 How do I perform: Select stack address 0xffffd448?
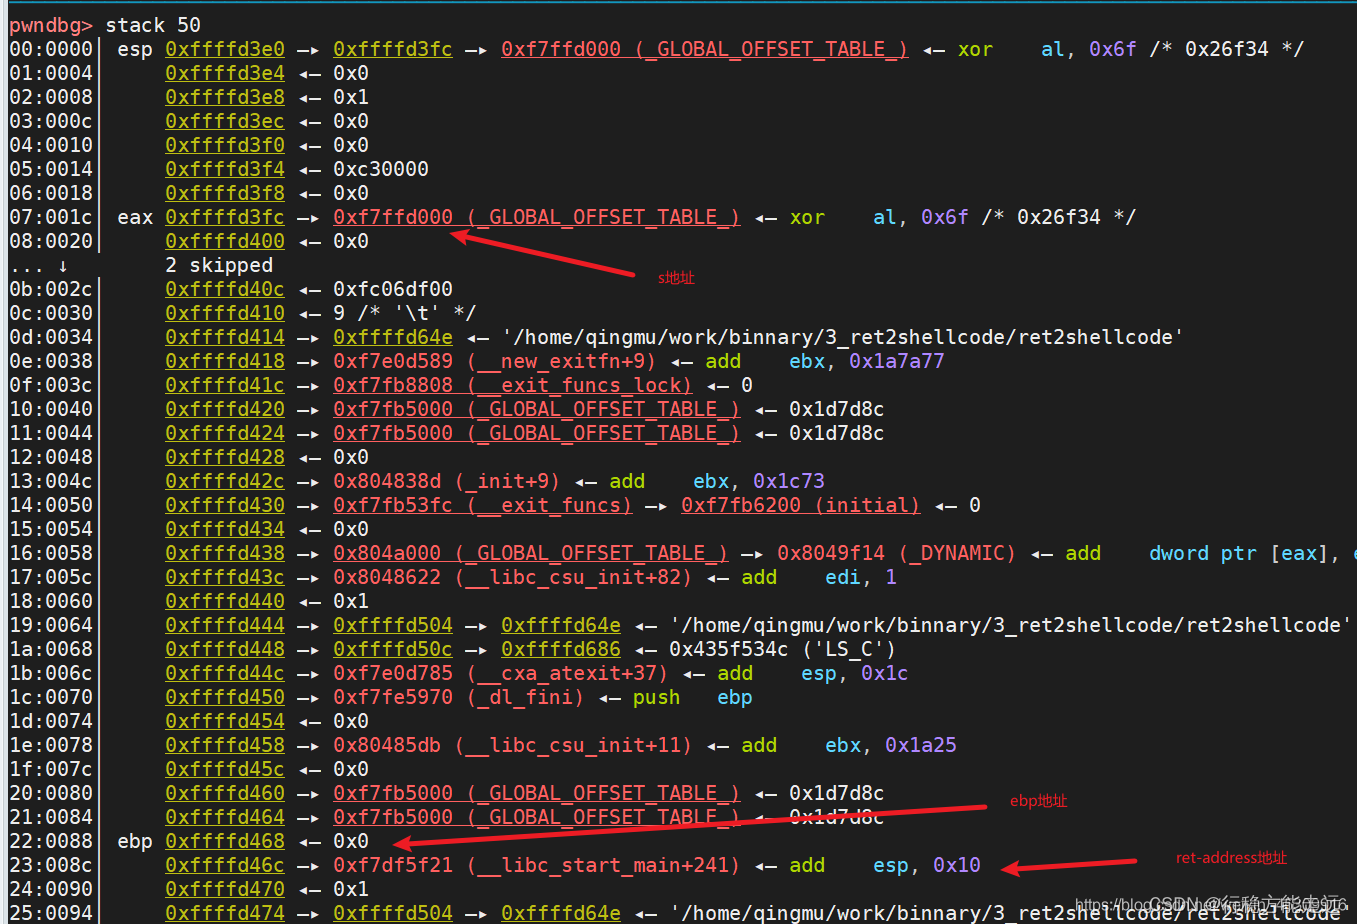[x=225, y=649]
